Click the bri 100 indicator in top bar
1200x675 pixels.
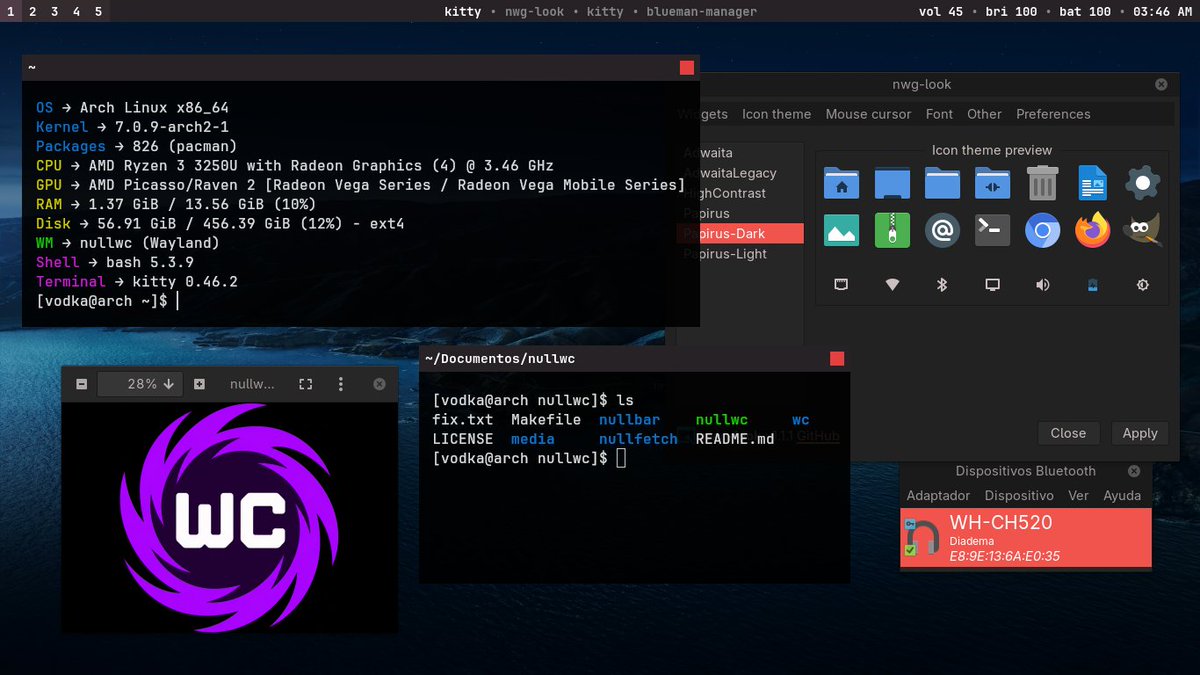(1009, 12)
